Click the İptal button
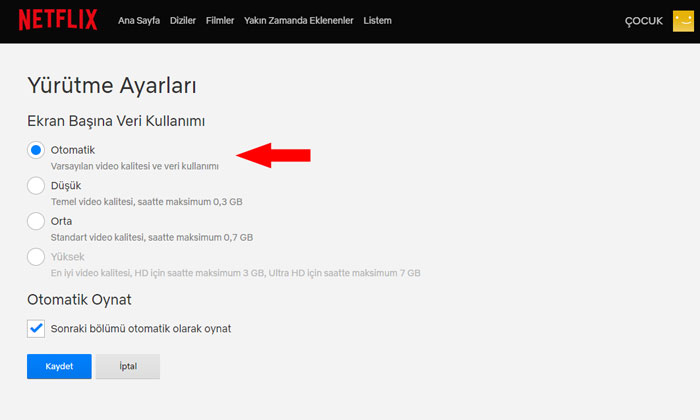Screen dimensions: 700x420 128,366
